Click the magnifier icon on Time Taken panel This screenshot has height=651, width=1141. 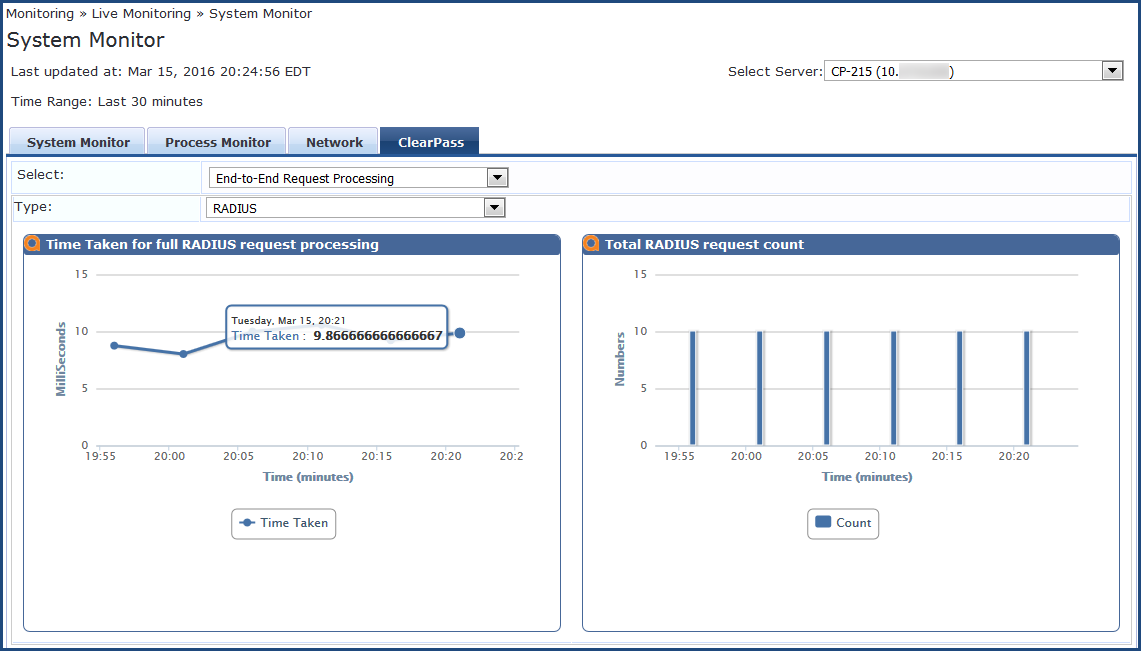pos(32,244)
